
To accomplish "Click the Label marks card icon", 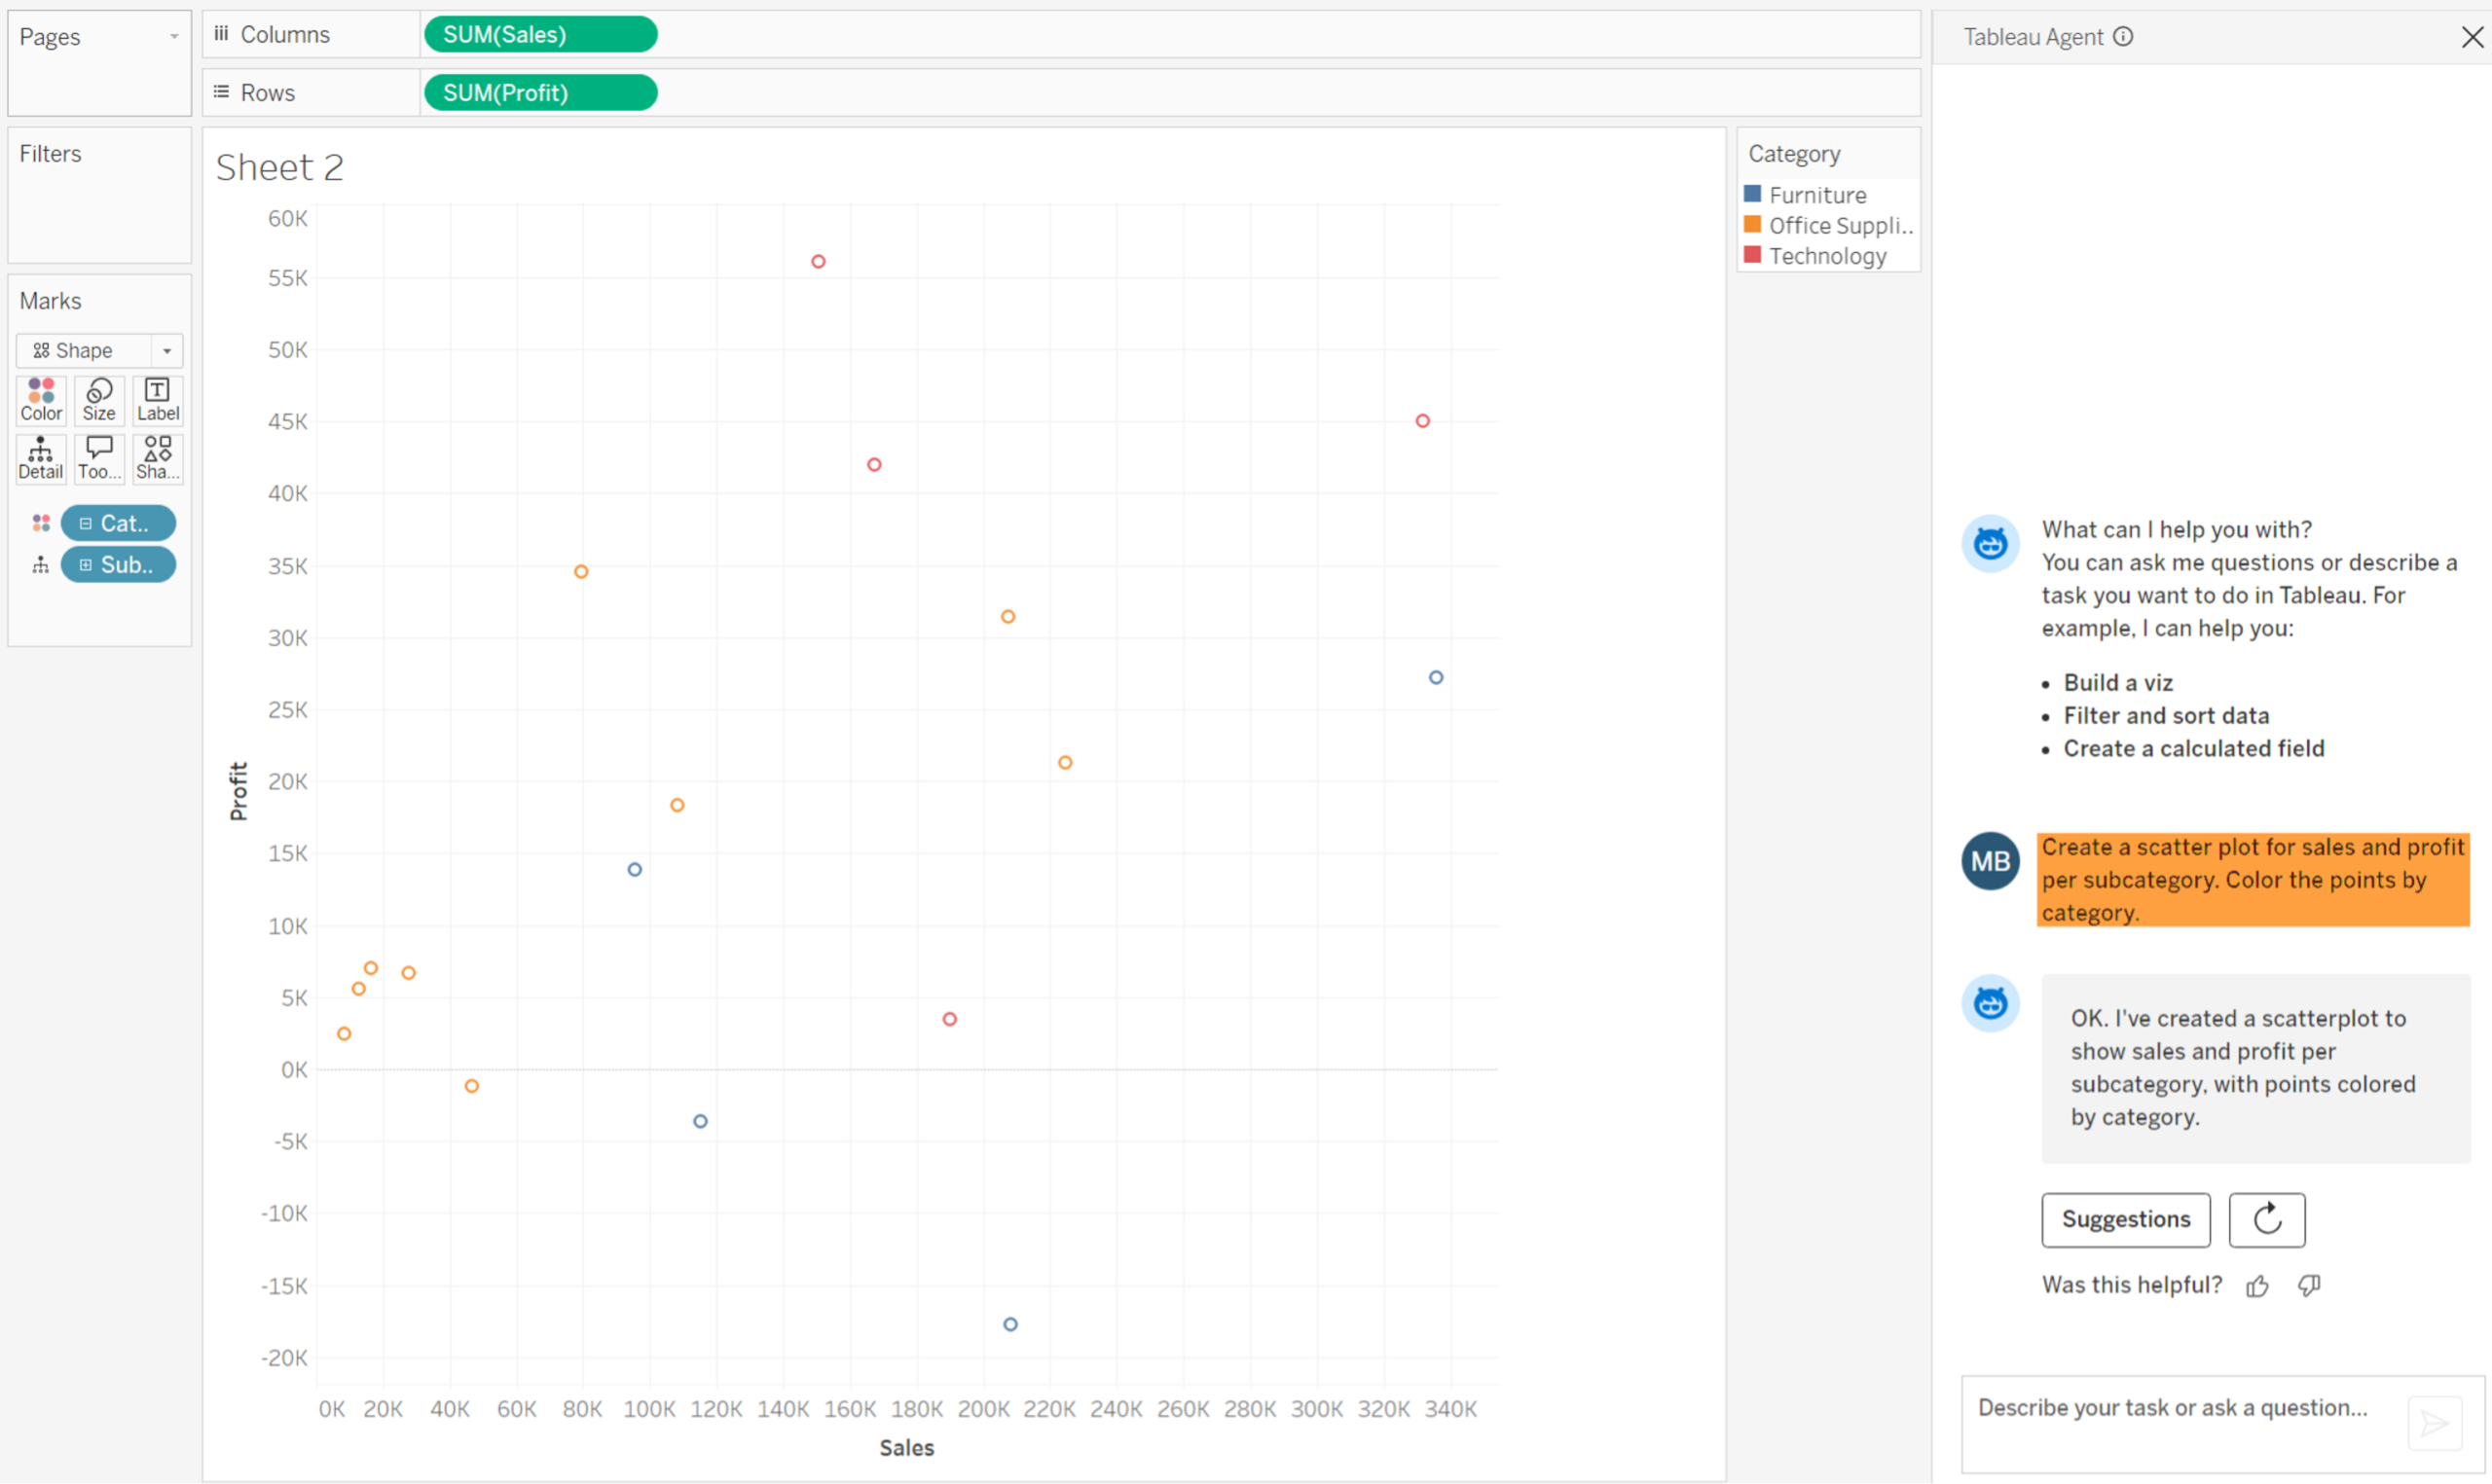I will click(x=158, y=399).
